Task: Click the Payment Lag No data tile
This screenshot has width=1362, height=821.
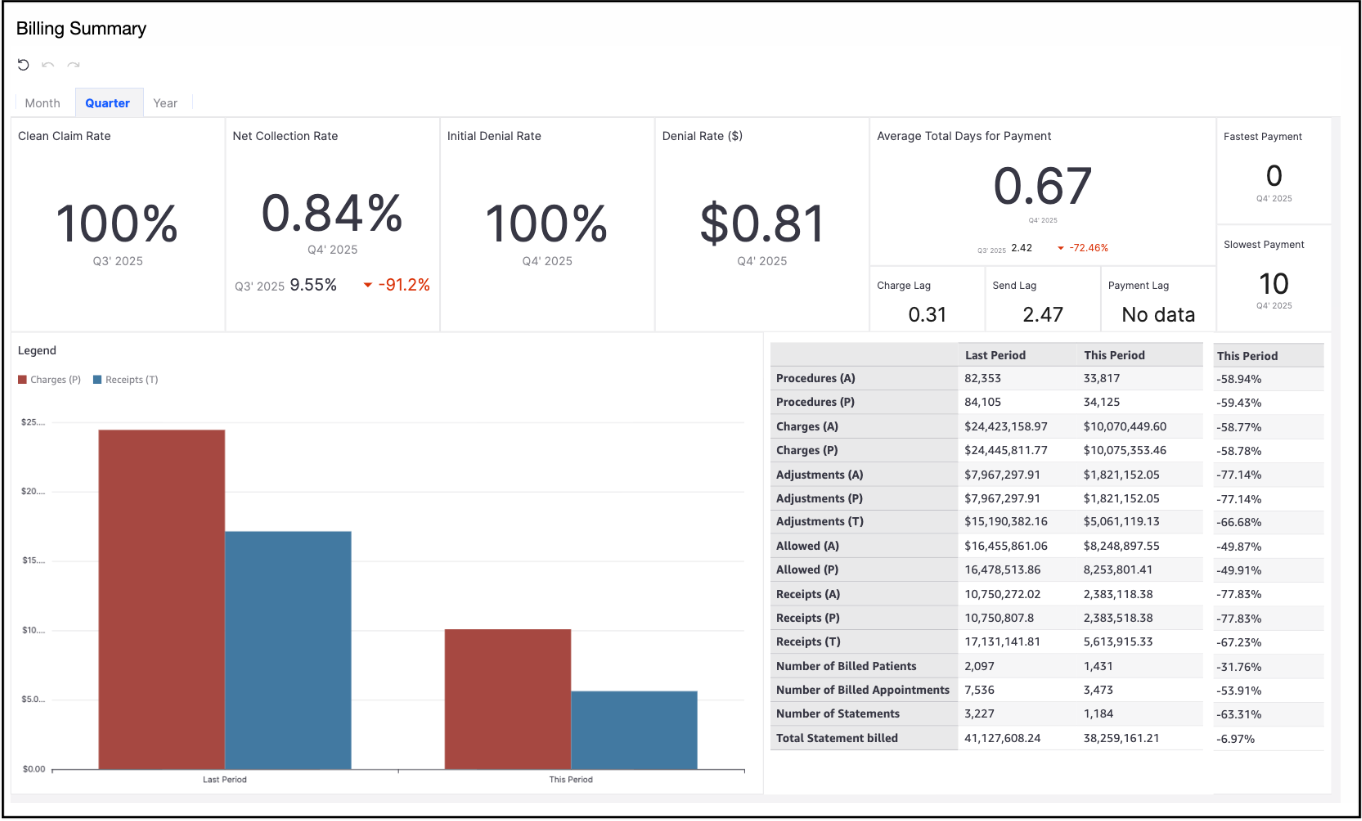Action: 1158,299
